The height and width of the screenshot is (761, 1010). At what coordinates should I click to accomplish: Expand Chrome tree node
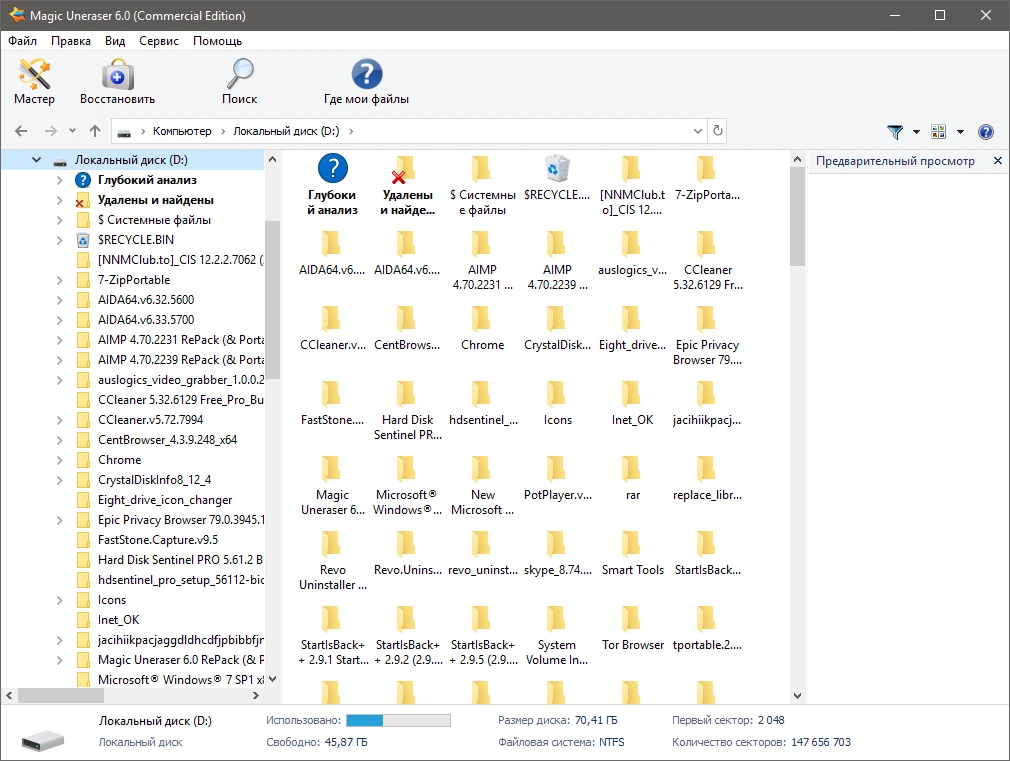(x=59, y=460)
